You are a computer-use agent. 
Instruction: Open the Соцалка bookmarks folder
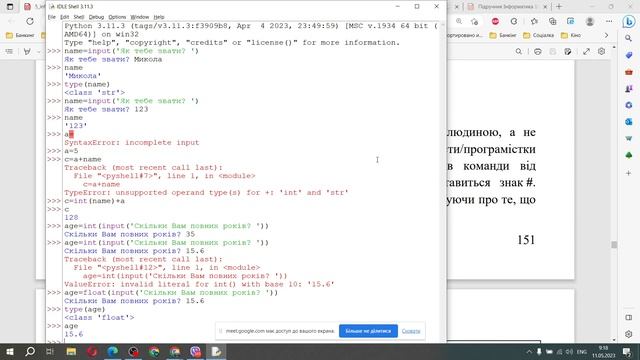(538, 36)
